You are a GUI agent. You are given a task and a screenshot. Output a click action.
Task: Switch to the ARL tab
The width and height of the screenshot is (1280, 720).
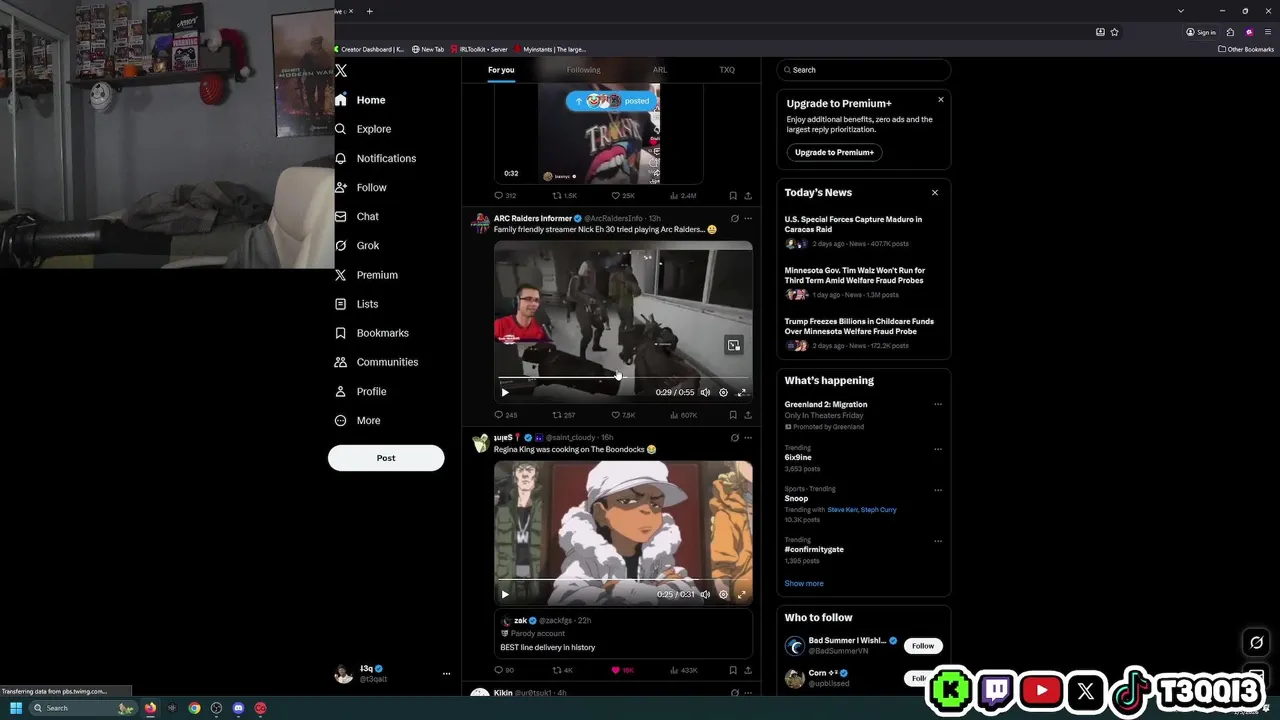(x=660, y=70)
